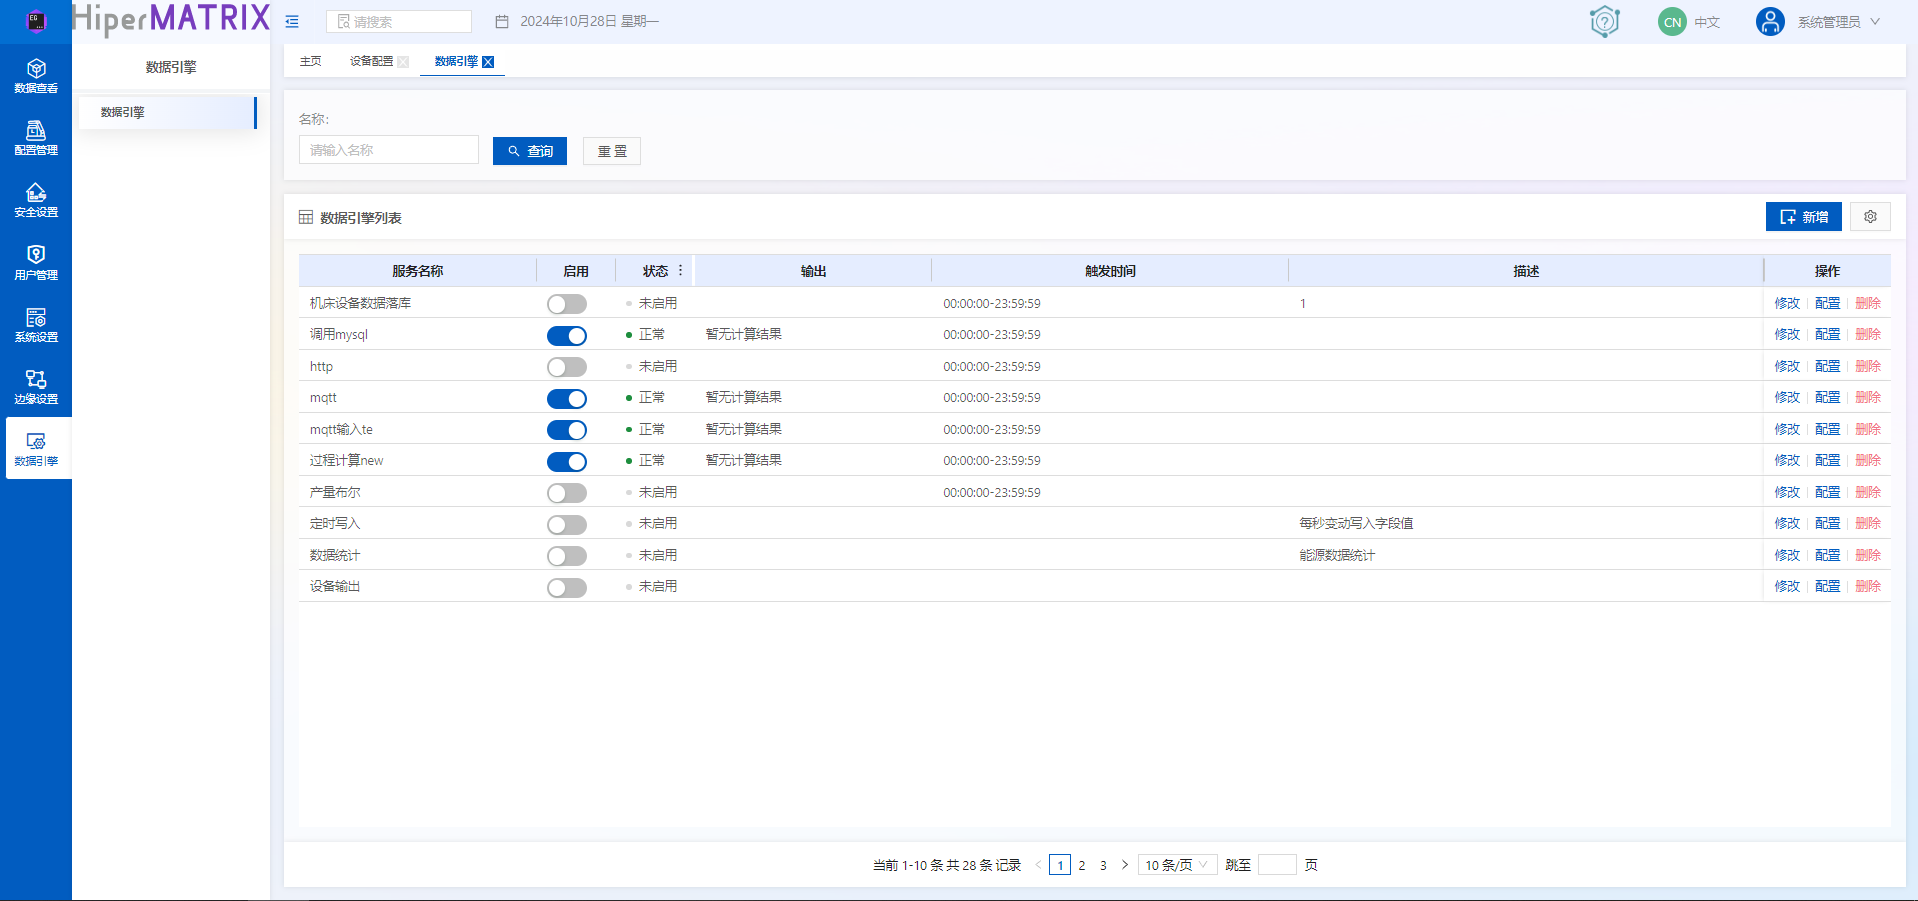This screenshot has width=1918, height=901.
Task: Go to the next page arrow
Action: click(1125, 865)
